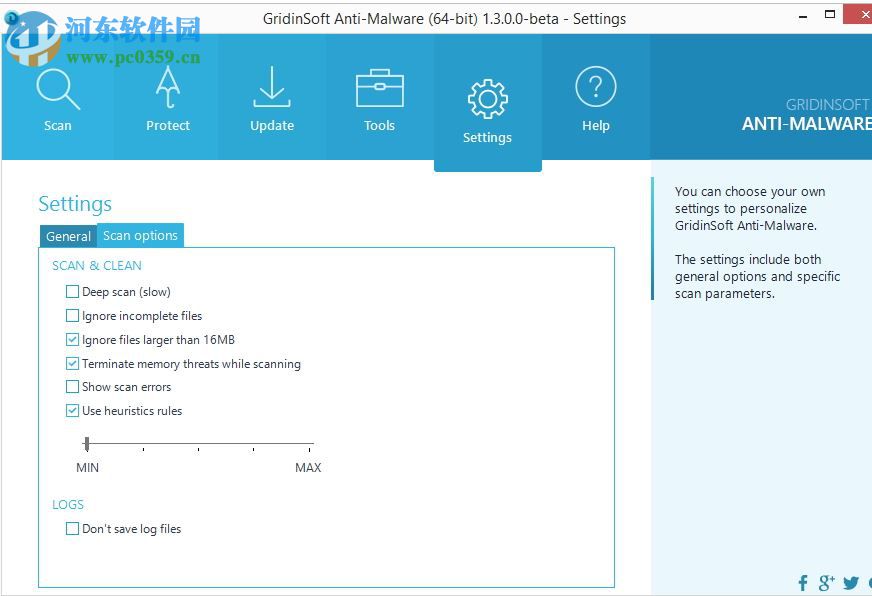Click the Facebook icon at bottom right

pyautogui.click(x=803, y=583)
